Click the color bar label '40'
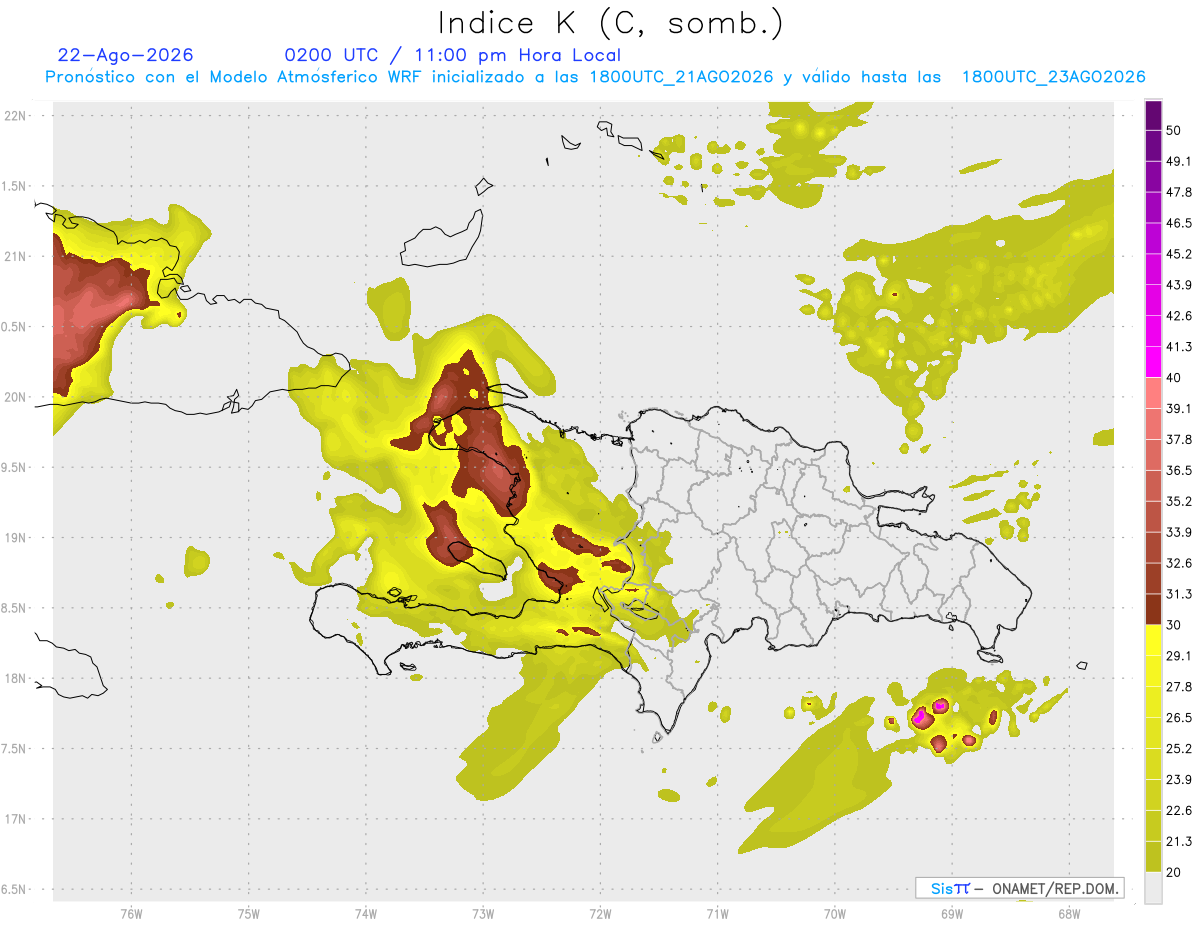Screen dimensions: 1200x927 point(1175,378)
